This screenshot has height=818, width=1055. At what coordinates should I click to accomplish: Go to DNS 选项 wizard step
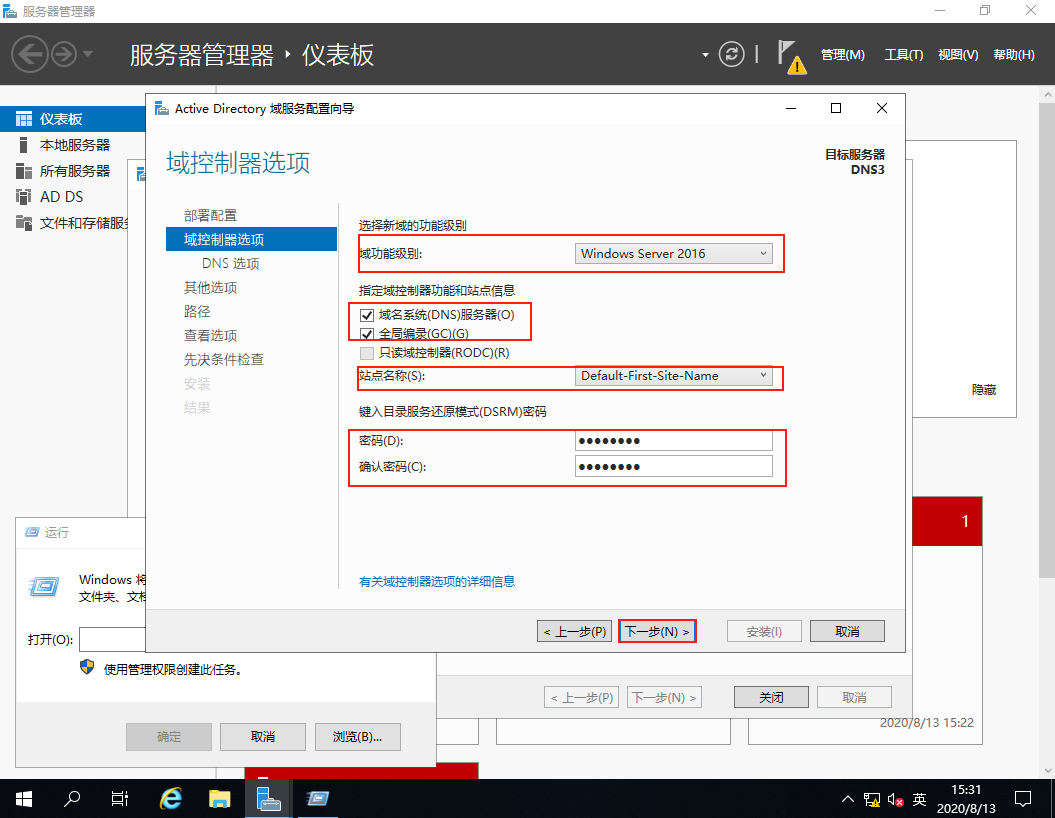point(231,263)
